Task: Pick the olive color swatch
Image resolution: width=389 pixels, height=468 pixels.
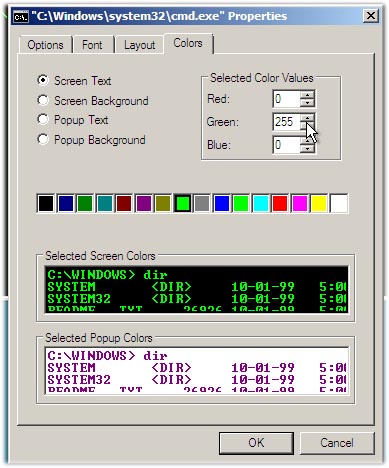Action: [163, 203]
